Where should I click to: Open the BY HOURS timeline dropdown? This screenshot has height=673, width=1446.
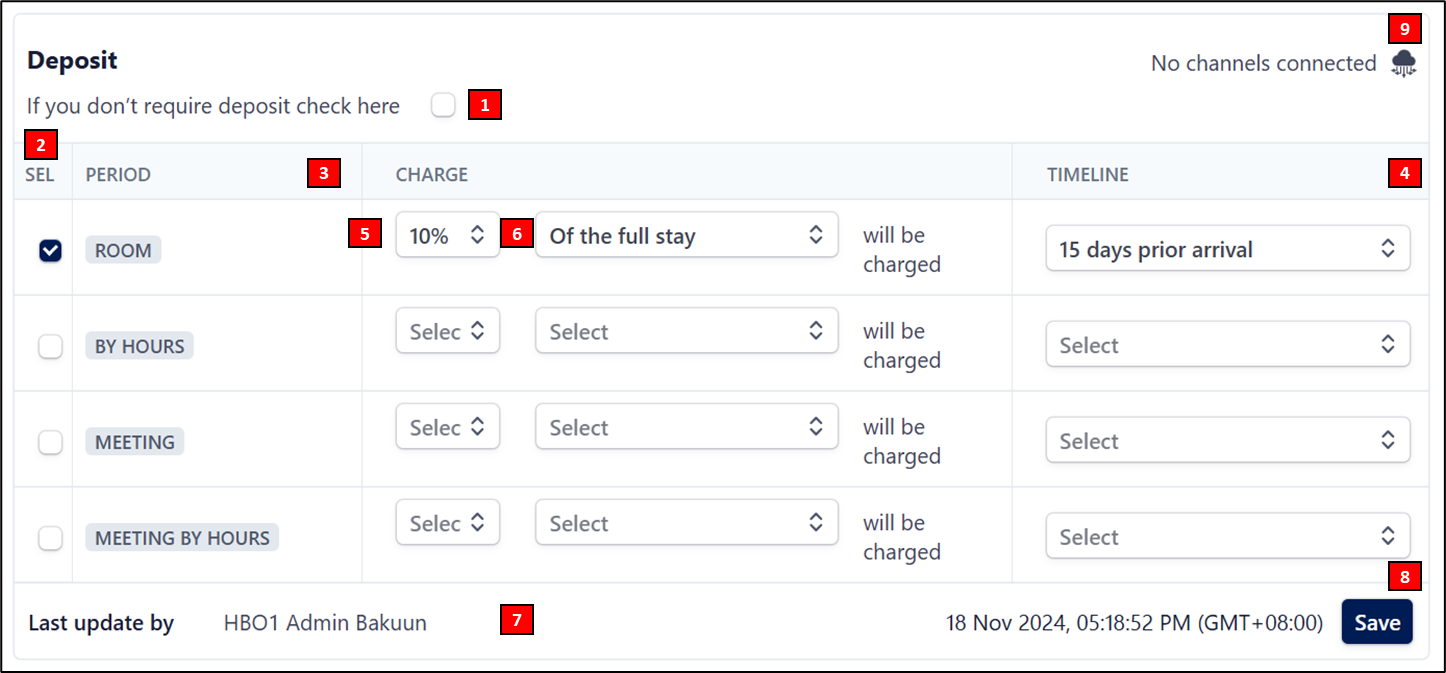[1227, 346]
